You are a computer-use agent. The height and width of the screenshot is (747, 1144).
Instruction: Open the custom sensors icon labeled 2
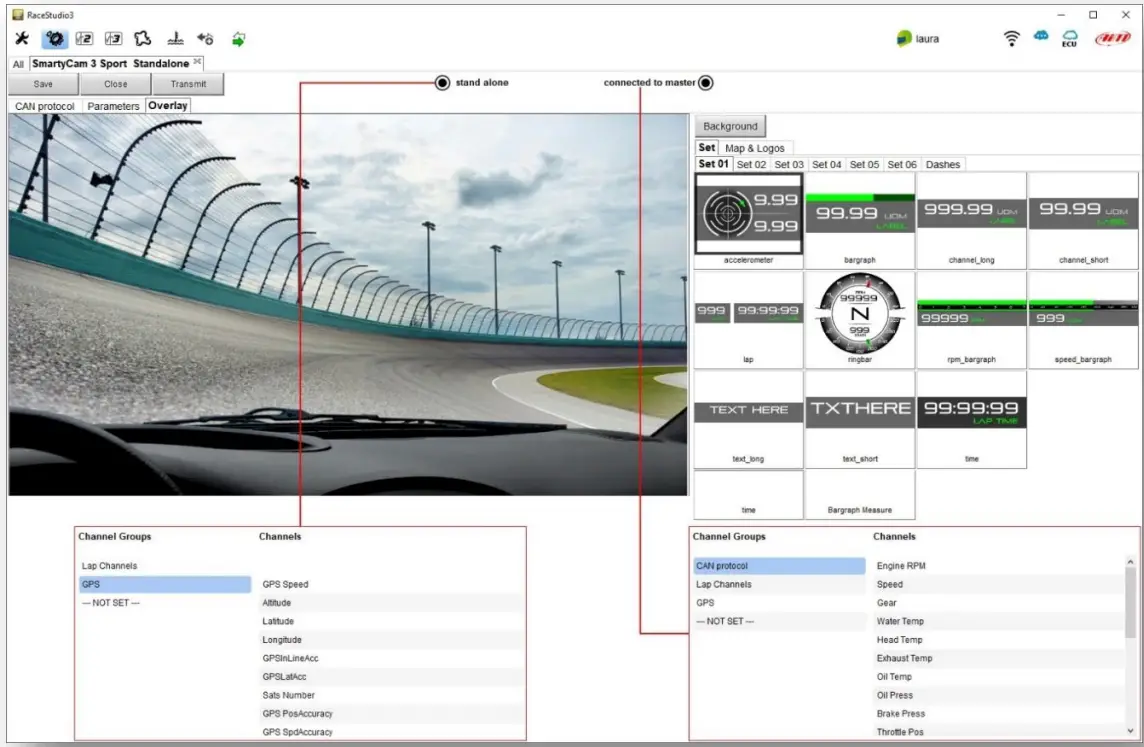pyautogui.click(x=84, y=39)
